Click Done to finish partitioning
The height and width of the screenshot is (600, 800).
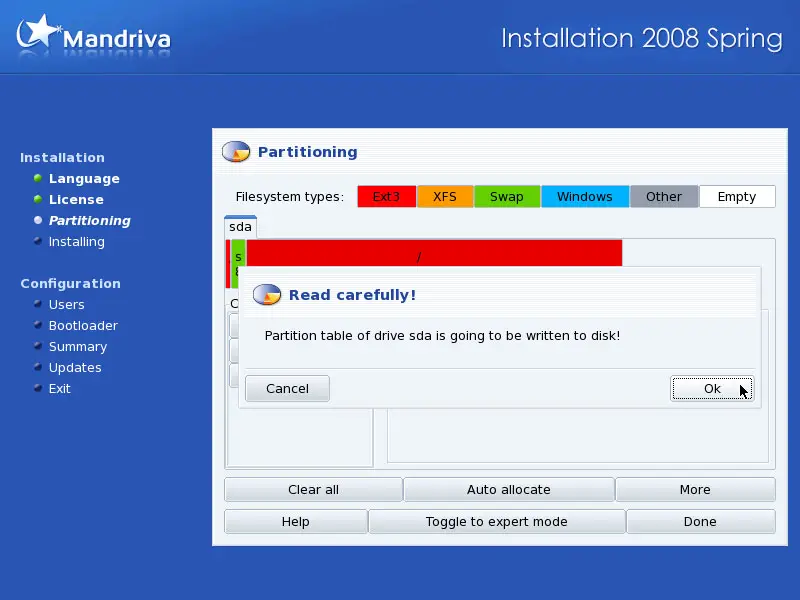tap(701, 521)
